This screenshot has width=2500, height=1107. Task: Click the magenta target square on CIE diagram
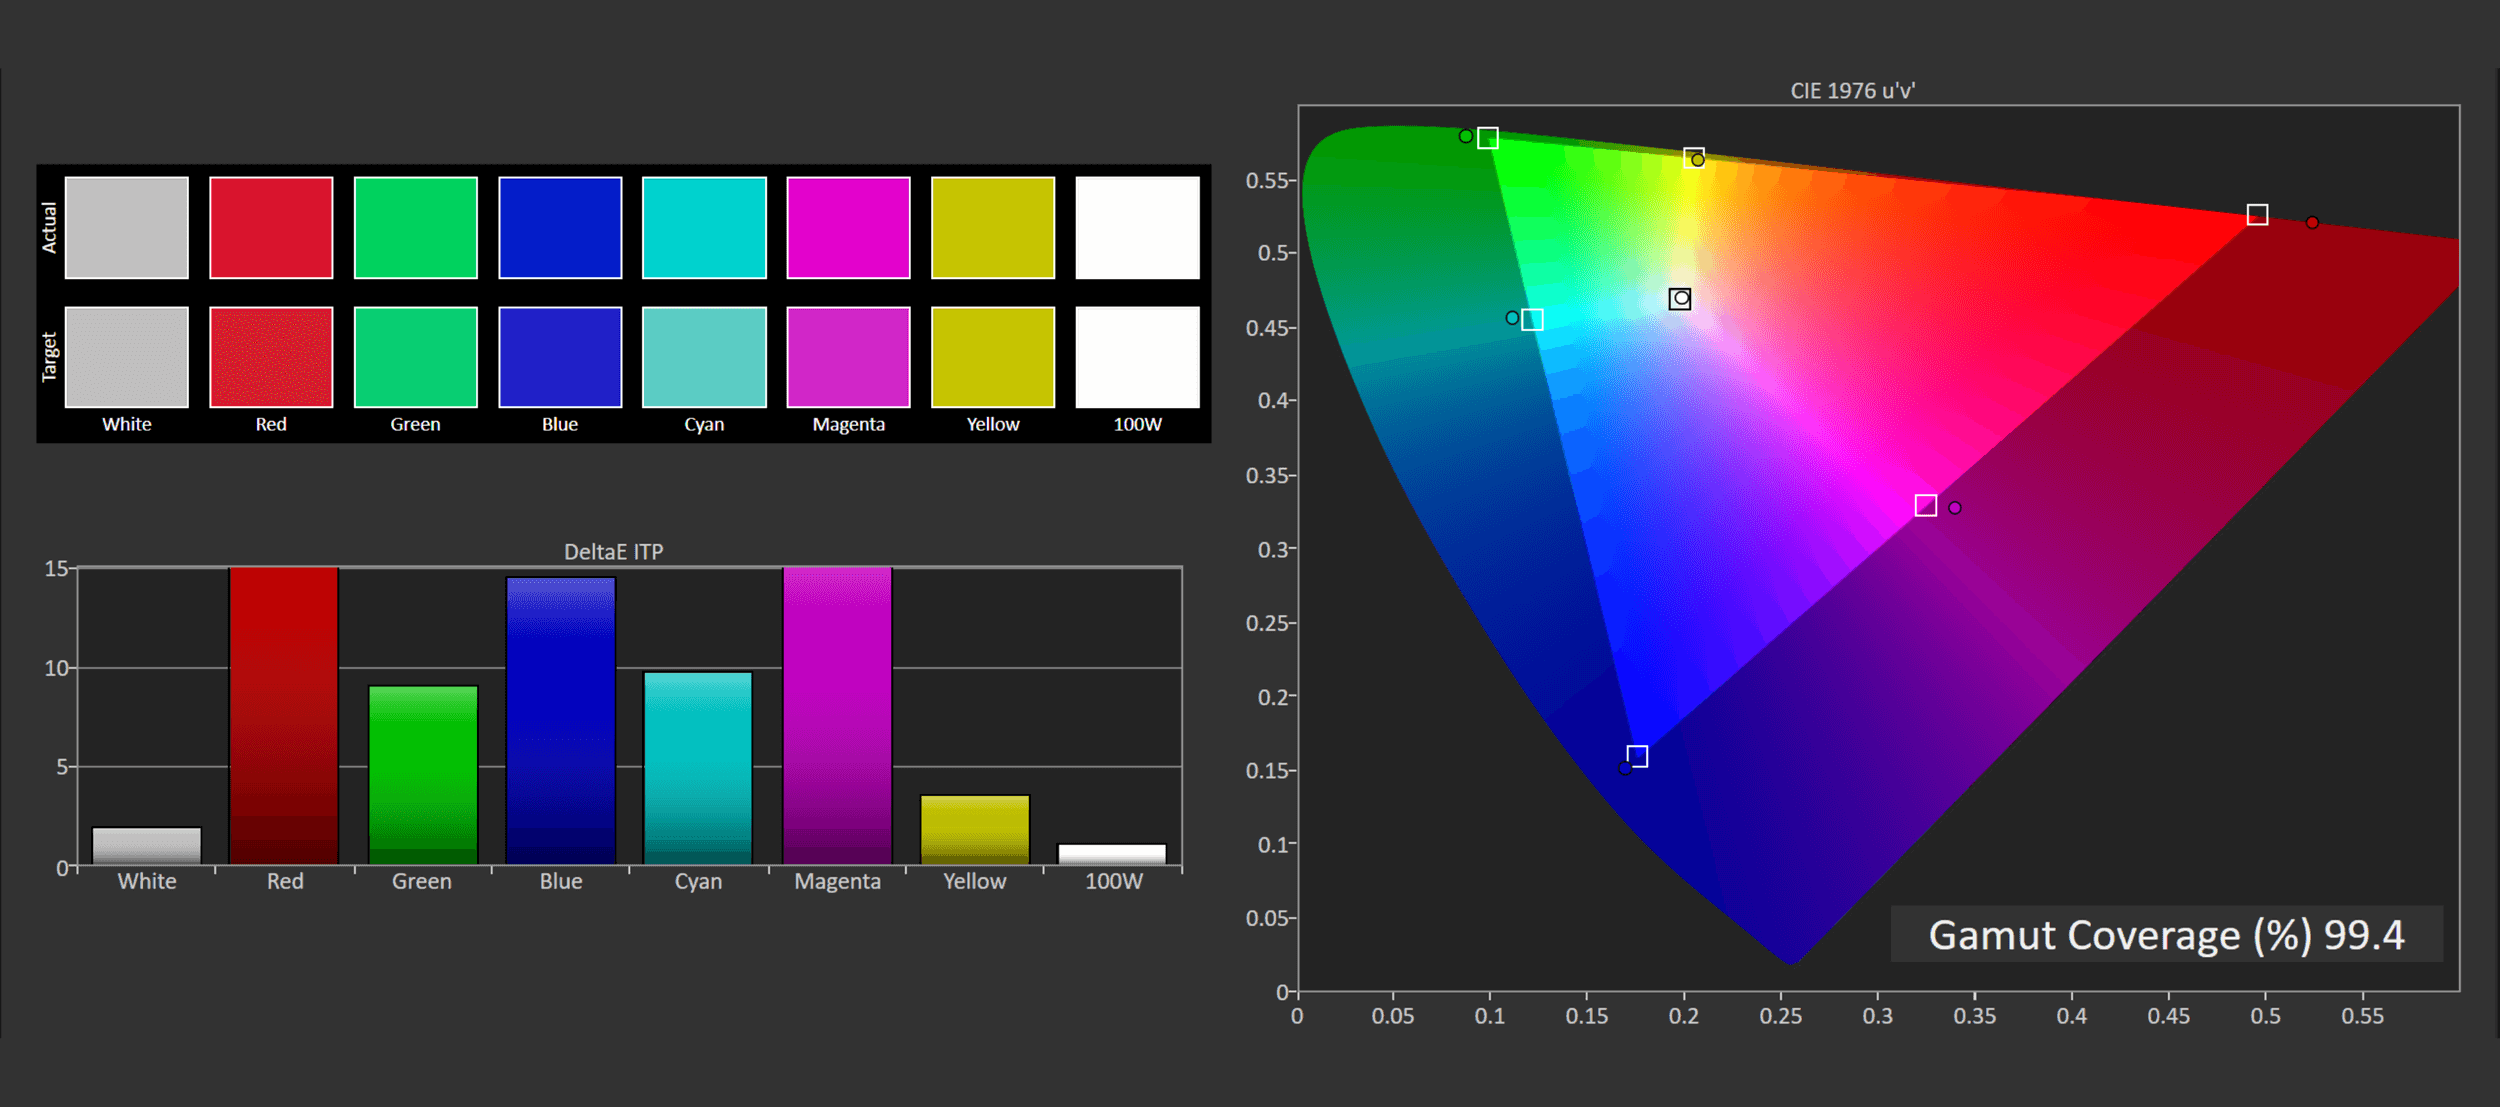[x=1926, y=506]
